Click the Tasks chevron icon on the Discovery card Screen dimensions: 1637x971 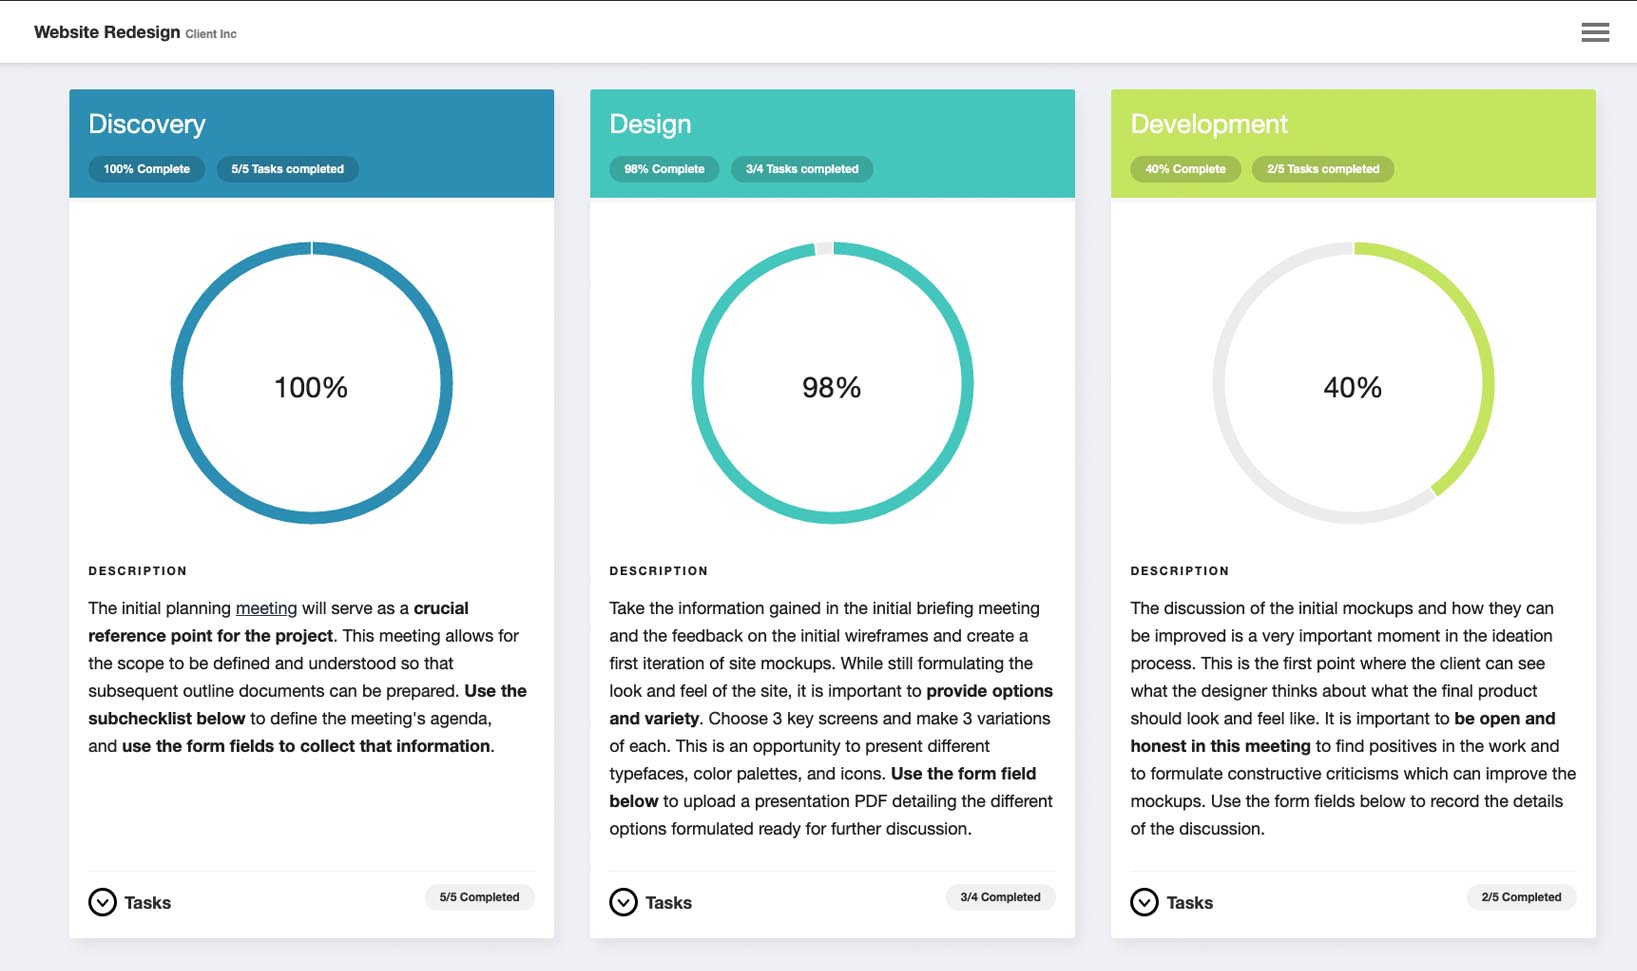[102, 902]
